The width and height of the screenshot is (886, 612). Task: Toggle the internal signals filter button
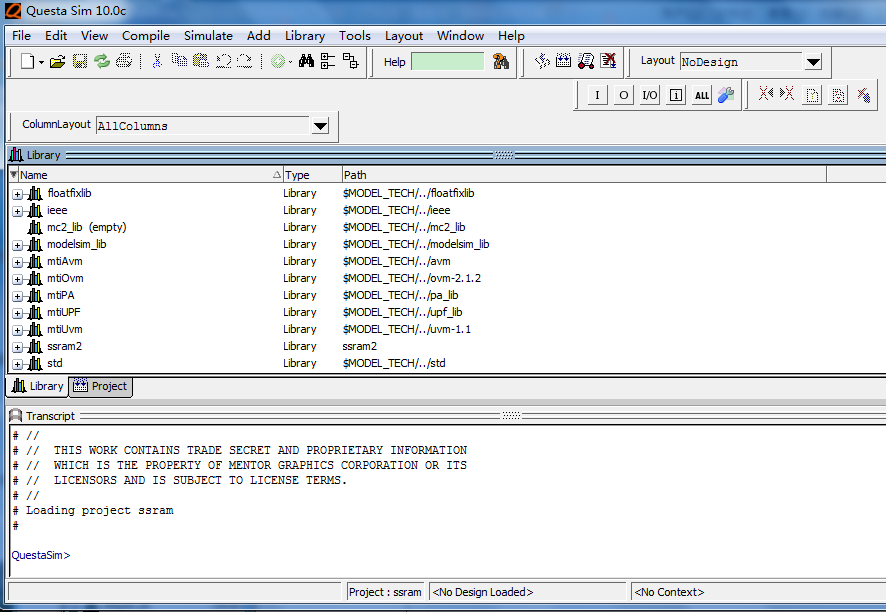coord(676,95)
